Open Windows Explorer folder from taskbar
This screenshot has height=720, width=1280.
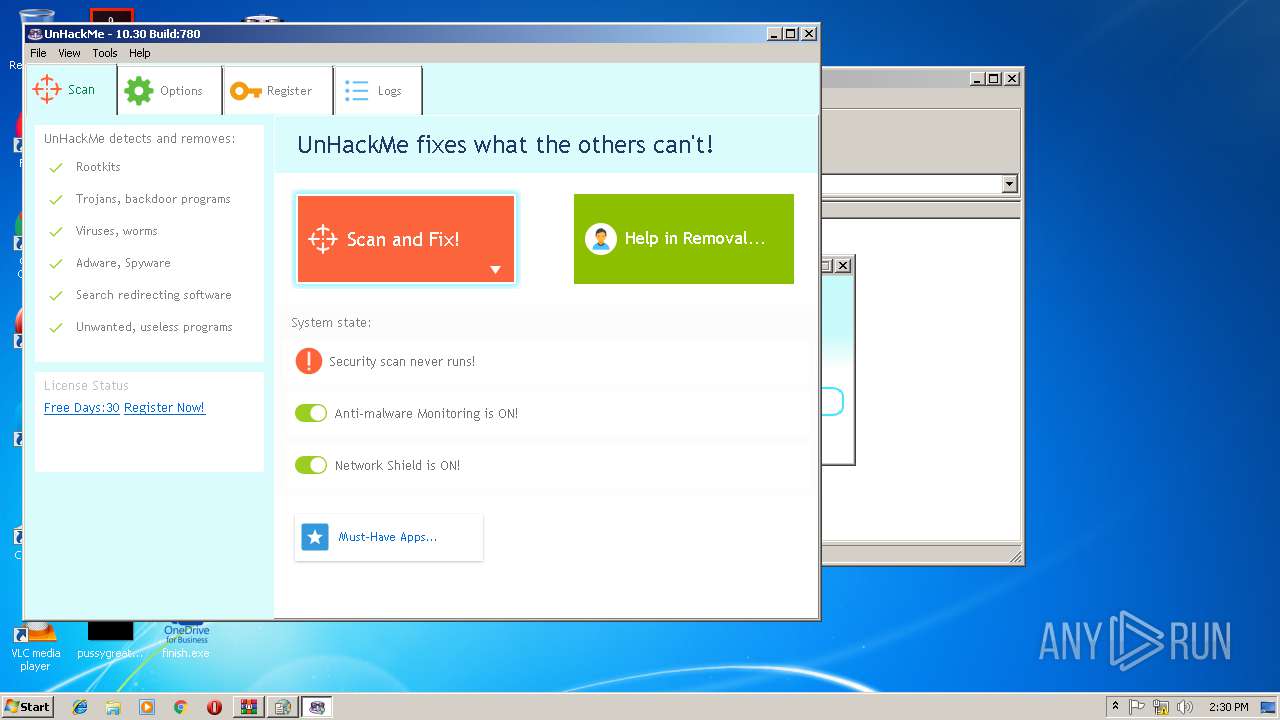pyautogui.click(x=113, y=707)
